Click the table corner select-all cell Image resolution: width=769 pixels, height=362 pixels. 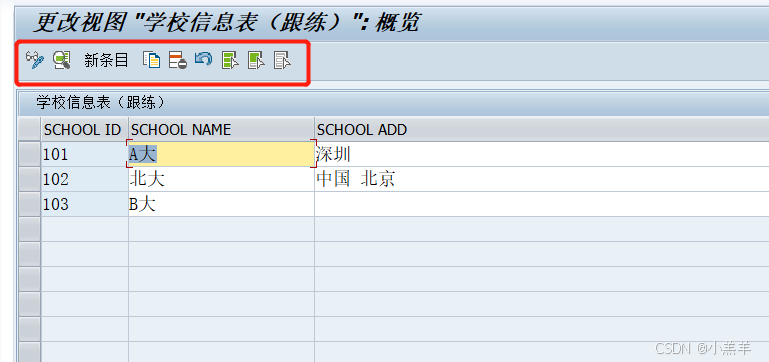29,129
